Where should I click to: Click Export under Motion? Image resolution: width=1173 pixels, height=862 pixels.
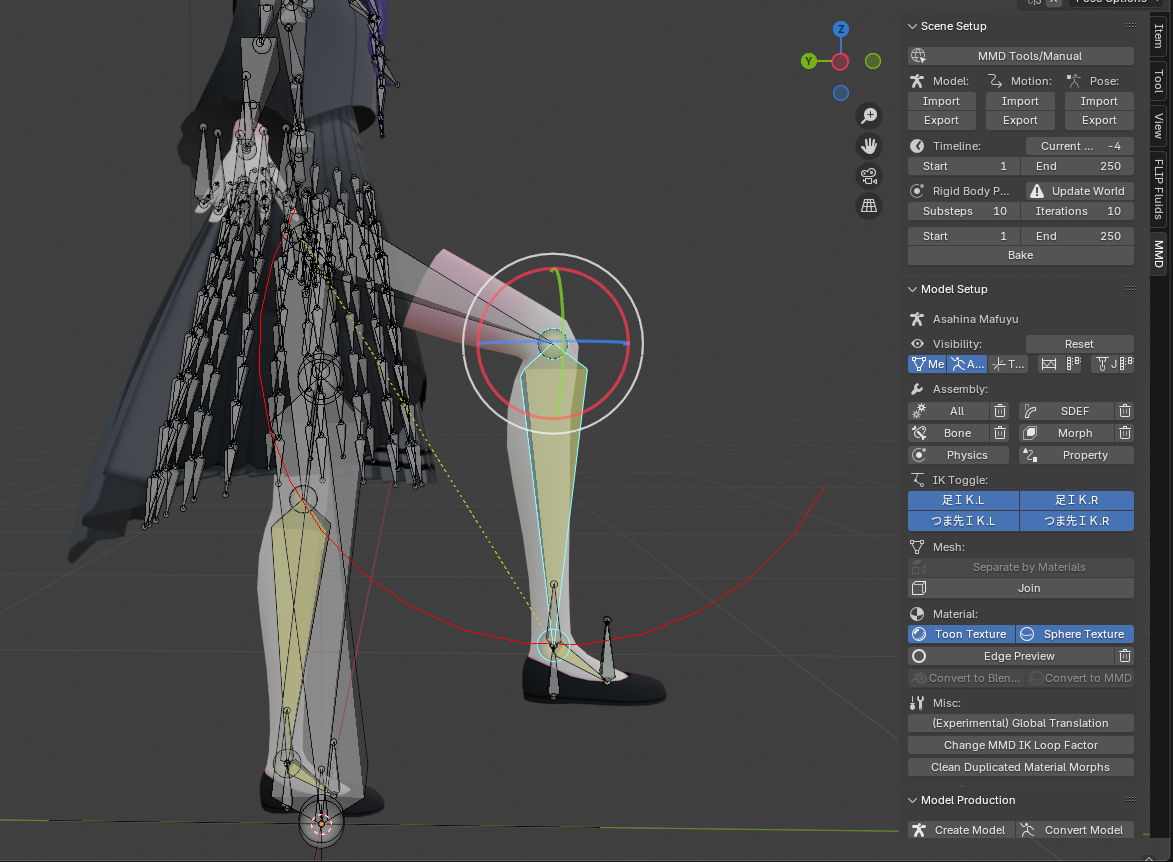[x=1020, y=120]
